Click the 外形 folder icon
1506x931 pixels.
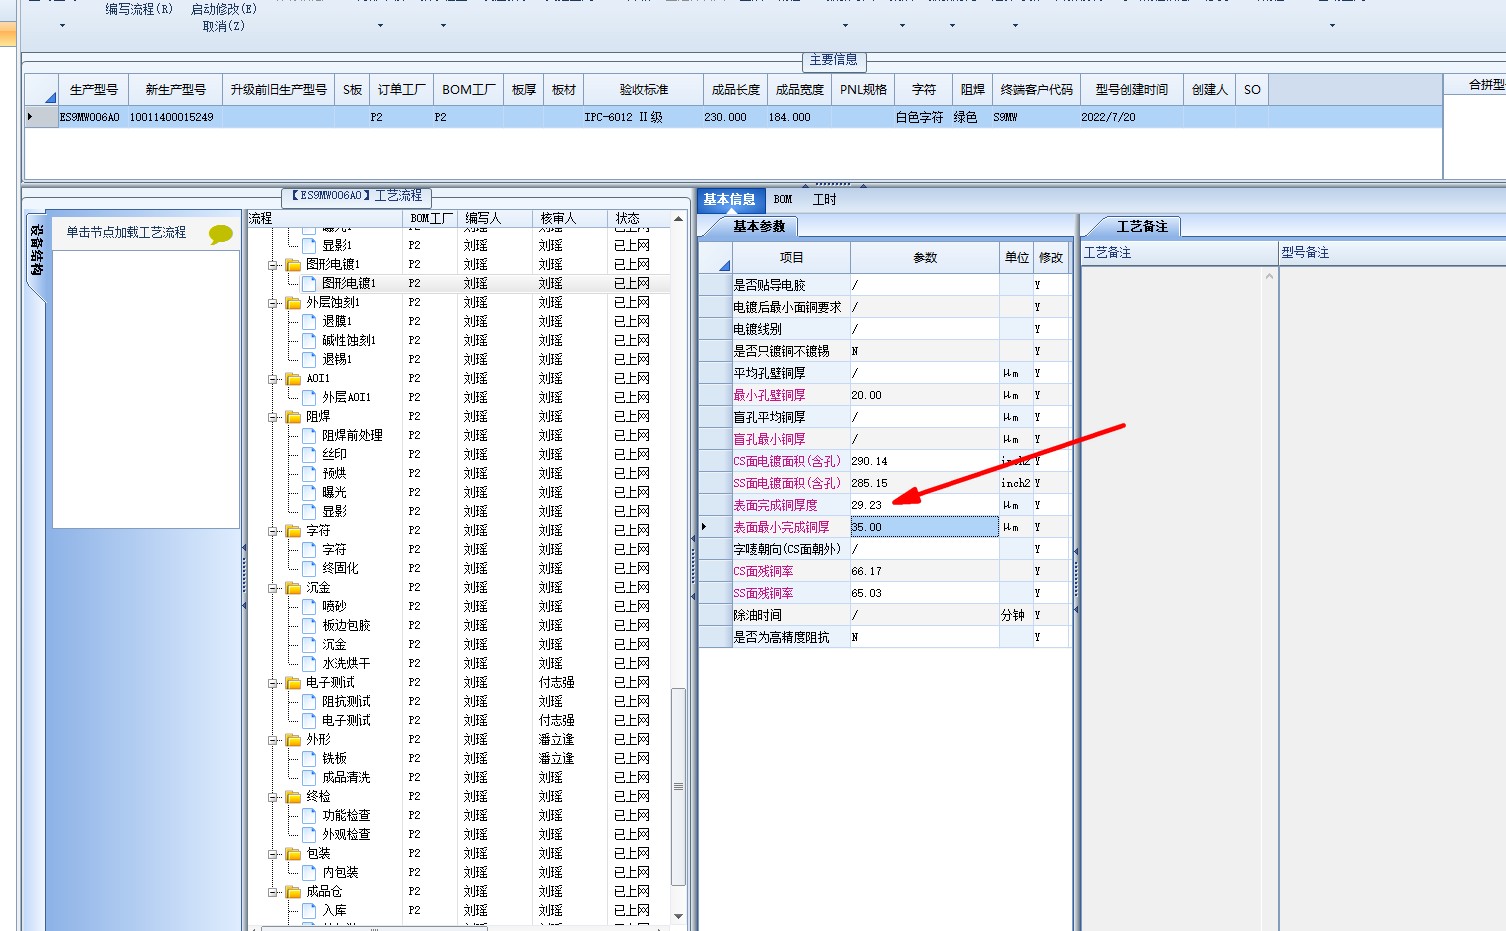293,740
